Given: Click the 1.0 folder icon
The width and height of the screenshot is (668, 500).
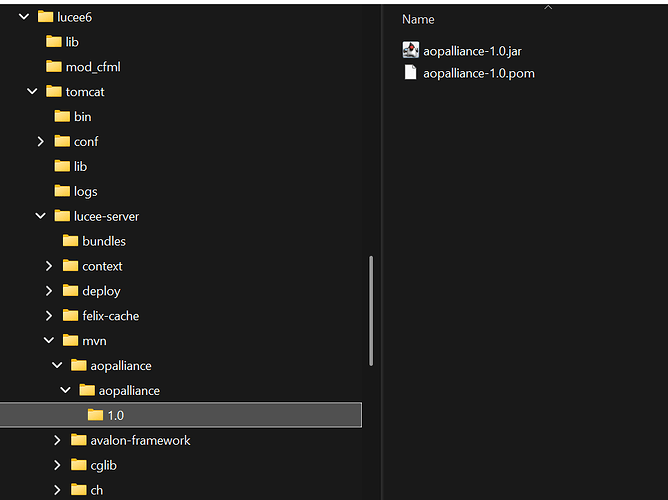Looking at the screenshot, I should (95, 415).
